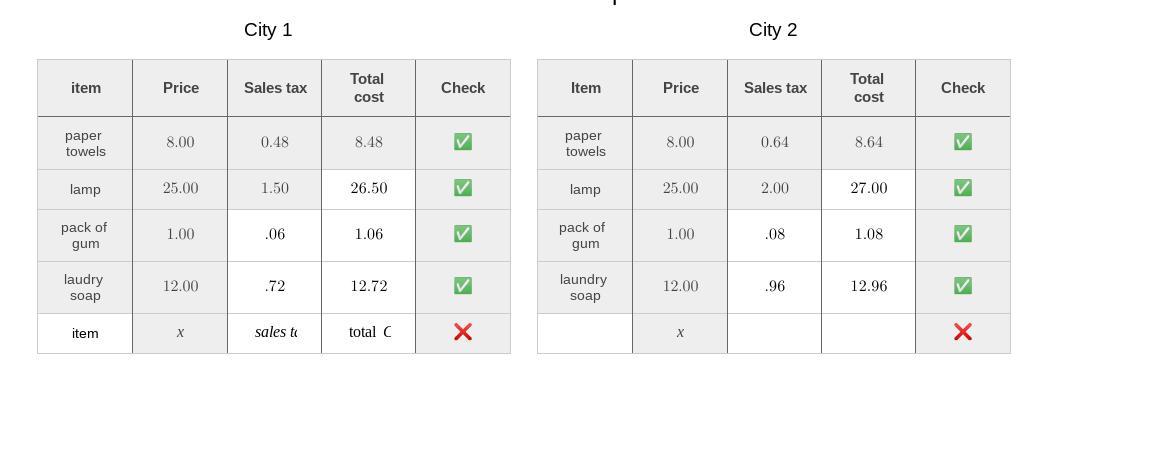
Task: Click City 1 bottom row total cost field
Action: (x=369, y=333)
